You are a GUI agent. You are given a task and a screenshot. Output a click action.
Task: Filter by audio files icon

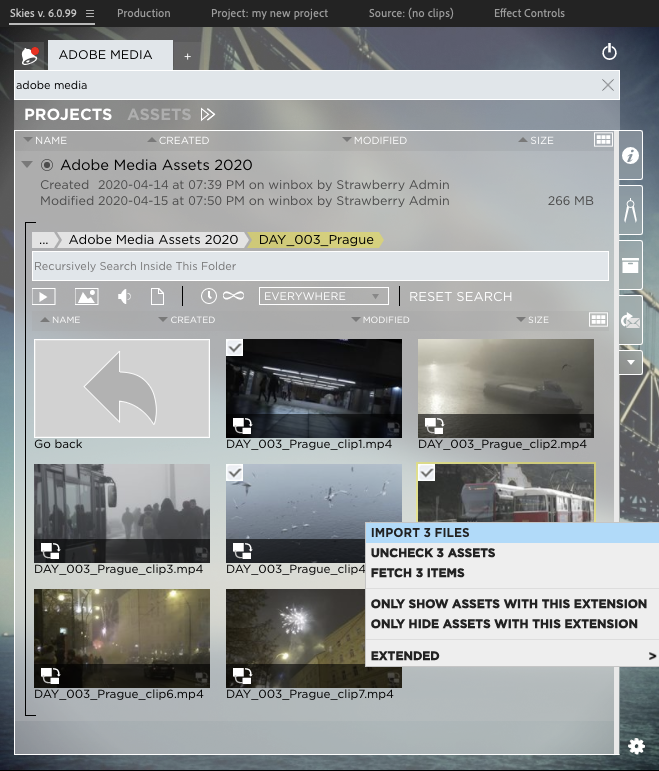[x=124, y=297]
